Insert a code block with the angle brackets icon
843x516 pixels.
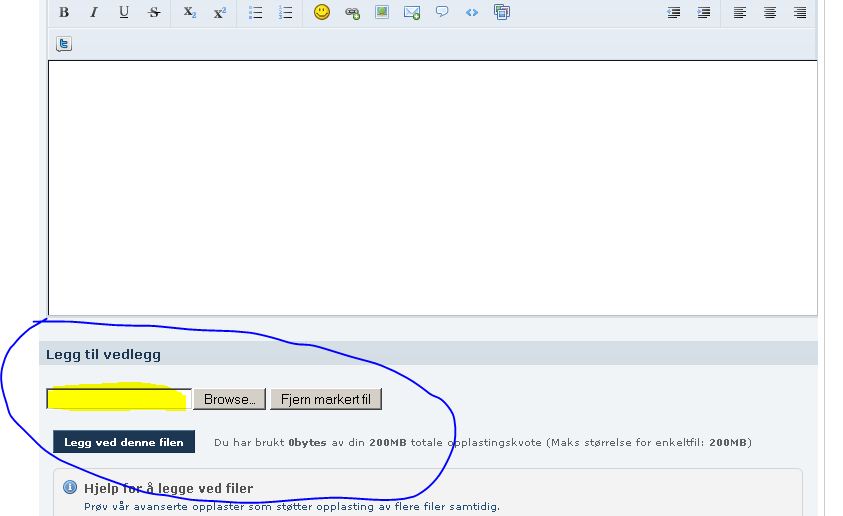coord(471,12)
